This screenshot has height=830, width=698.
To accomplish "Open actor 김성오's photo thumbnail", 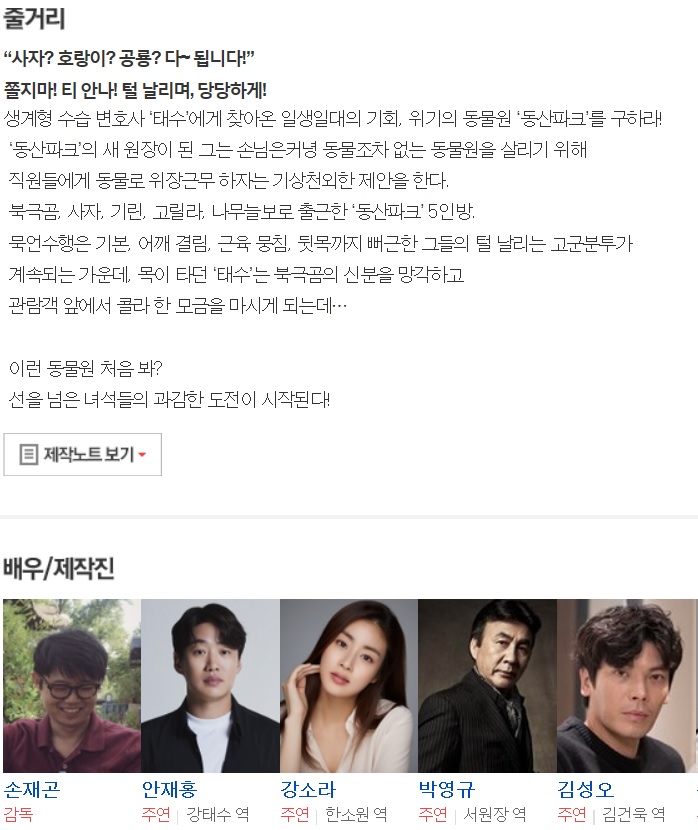I will tap(626, 685).
